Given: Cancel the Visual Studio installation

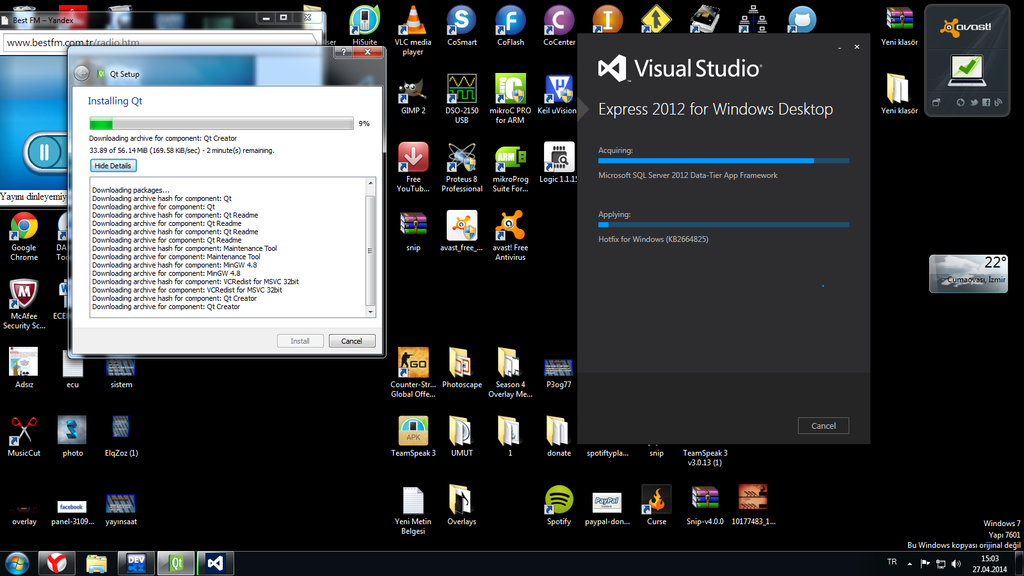Looking at the screenshot, I should pos(823,426).
